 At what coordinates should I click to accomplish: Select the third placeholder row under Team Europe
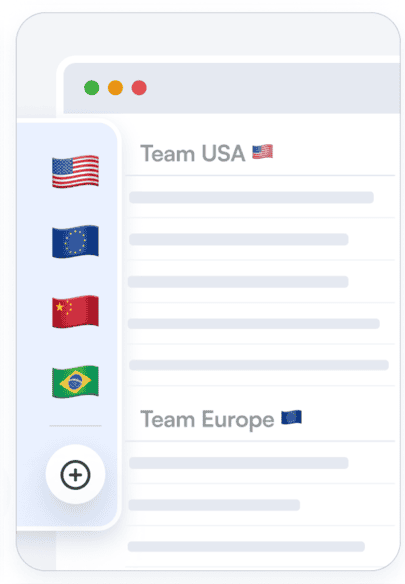pos(246,546)
